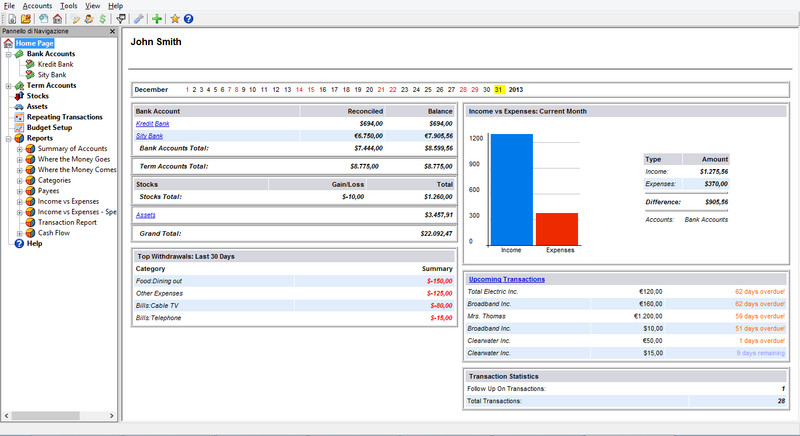The image size is (800, 436).
Task: Collapse the Reports tree node
Action: tap(8, 138)
